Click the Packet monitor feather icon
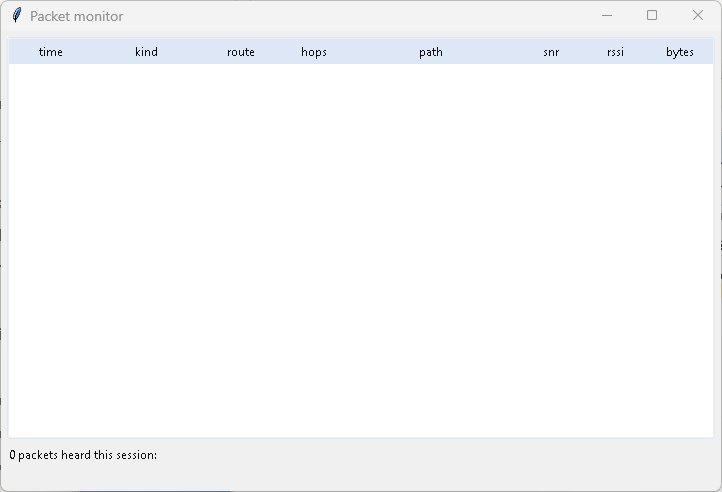Viewport: 722px width, 492px height. [17, 15]
